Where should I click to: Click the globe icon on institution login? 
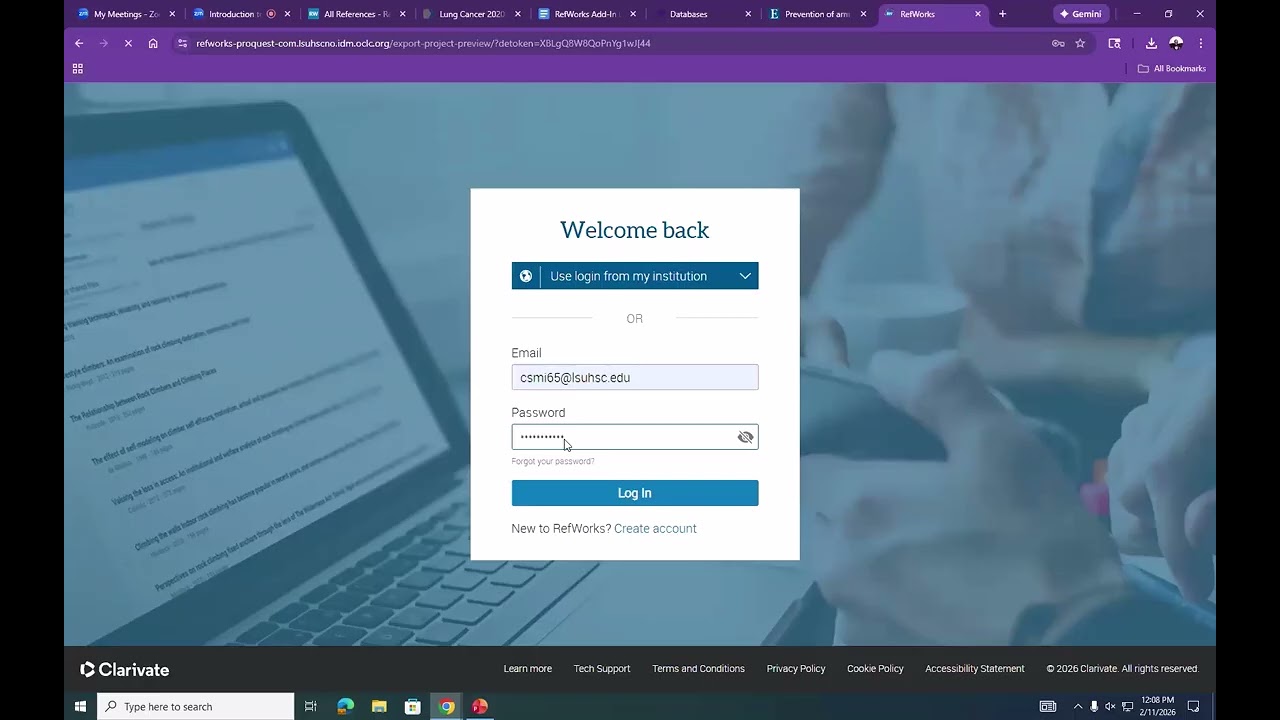tap(526, 276)
